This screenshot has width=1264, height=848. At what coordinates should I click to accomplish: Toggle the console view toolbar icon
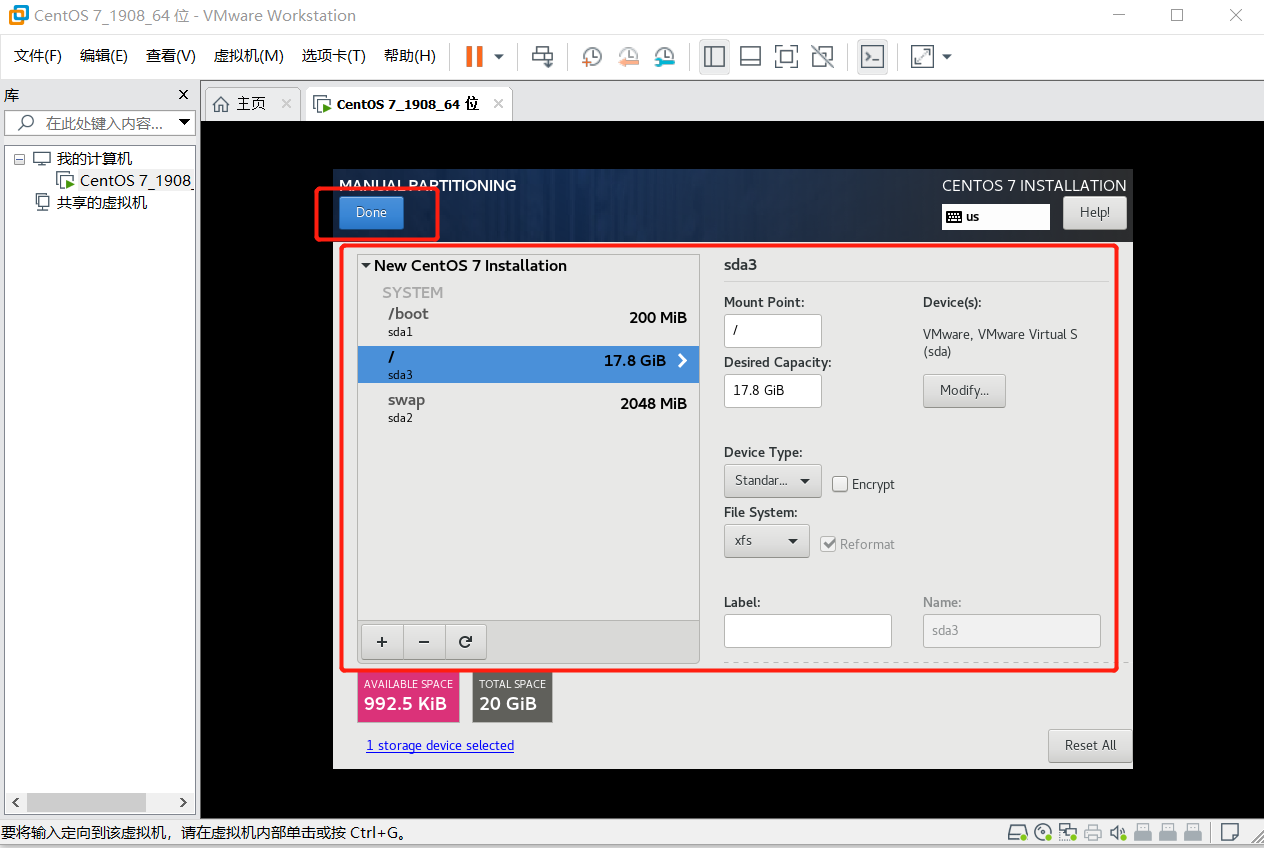tap(872, 56)
